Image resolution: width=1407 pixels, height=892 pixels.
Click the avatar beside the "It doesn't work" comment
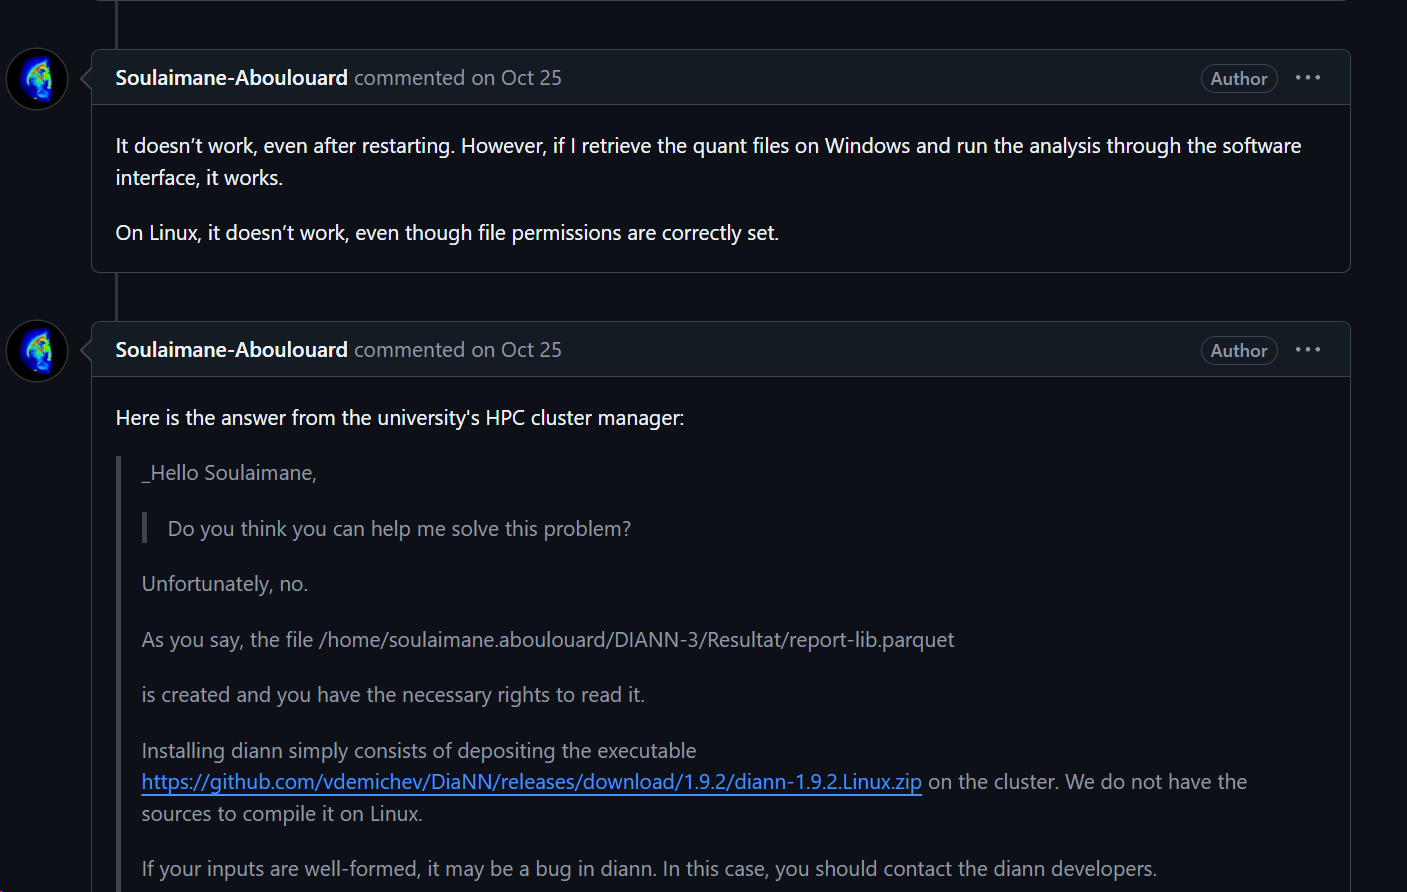pyautogui.click(x=37, y=79)
